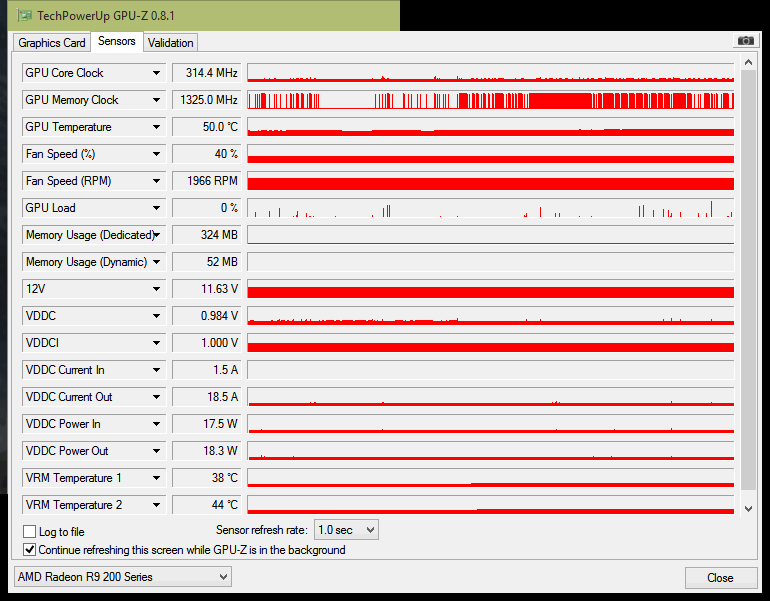Expand the GPU Core Clock dropdown arrow
This screenshot has width=770, height=601.
pyautogui.click(x=156, y=73)
